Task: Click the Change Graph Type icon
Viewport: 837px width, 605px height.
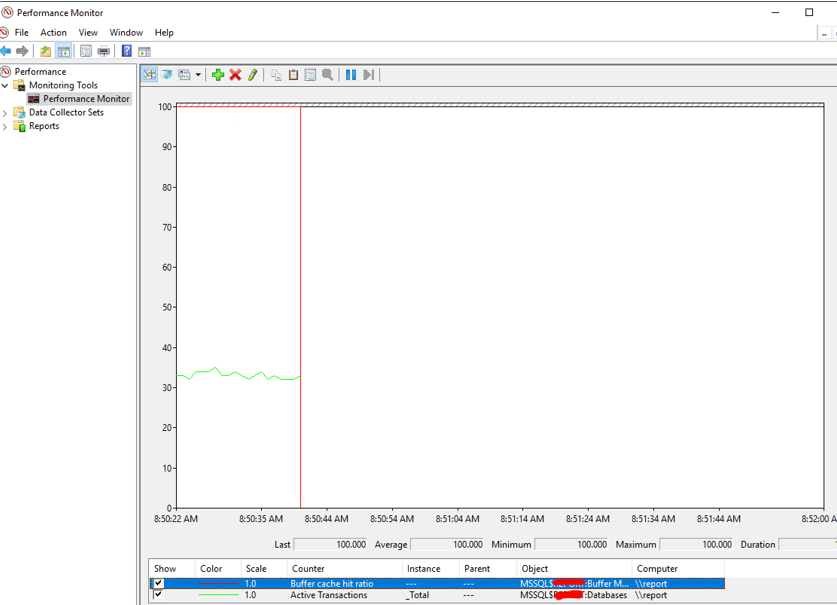Action: point(185,75)
